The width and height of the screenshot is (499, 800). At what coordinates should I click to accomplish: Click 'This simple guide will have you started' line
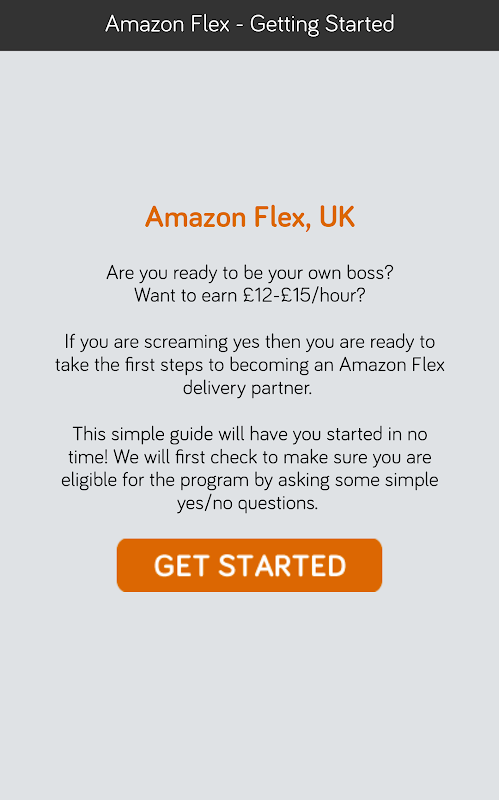tap(250, 434)
